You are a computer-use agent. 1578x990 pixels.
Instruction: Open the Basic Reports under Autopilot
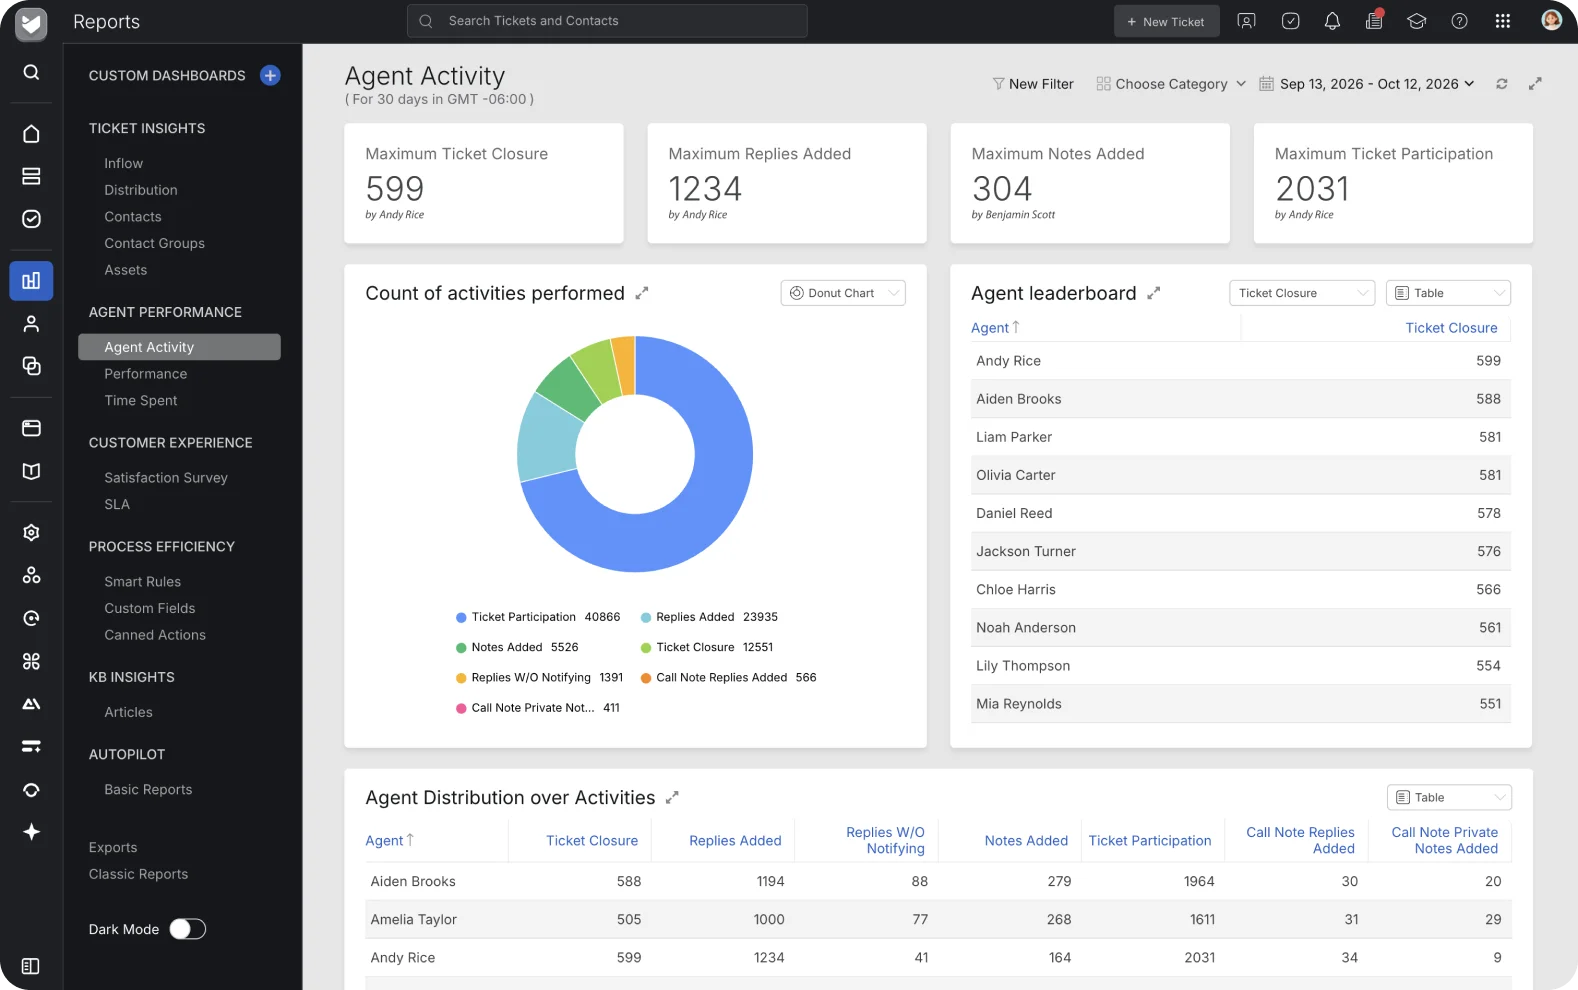148,790
